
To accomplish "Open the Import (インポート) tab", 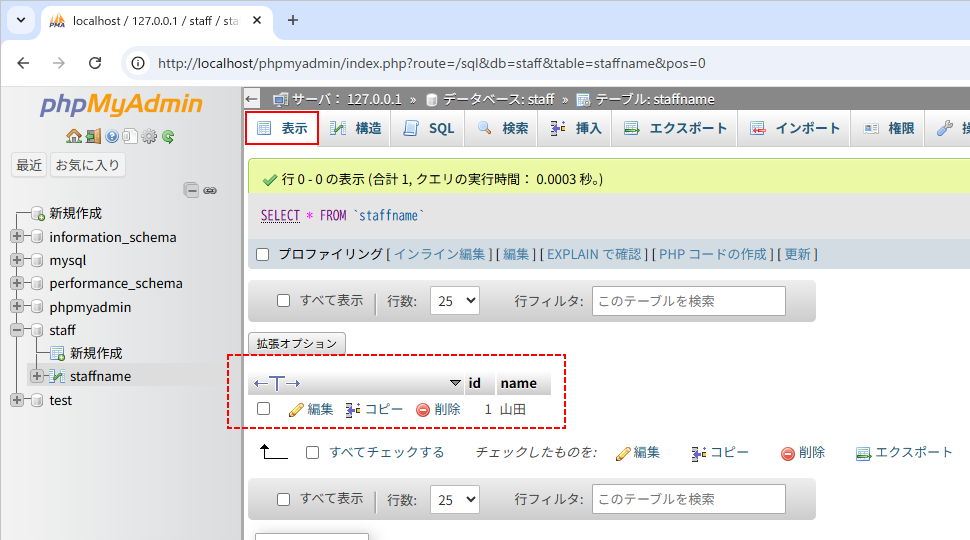I will click(795, 128).
